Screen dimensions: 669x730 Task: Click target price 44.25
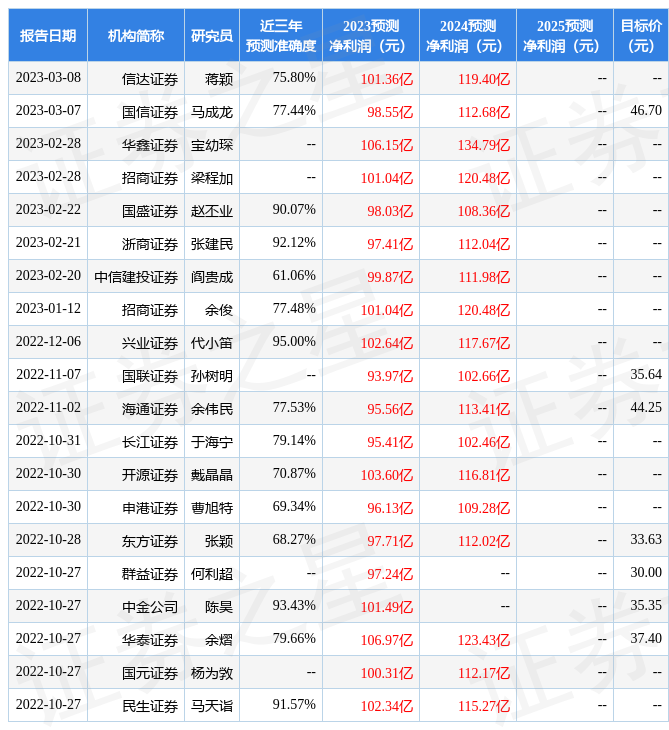tap(646, 408)
